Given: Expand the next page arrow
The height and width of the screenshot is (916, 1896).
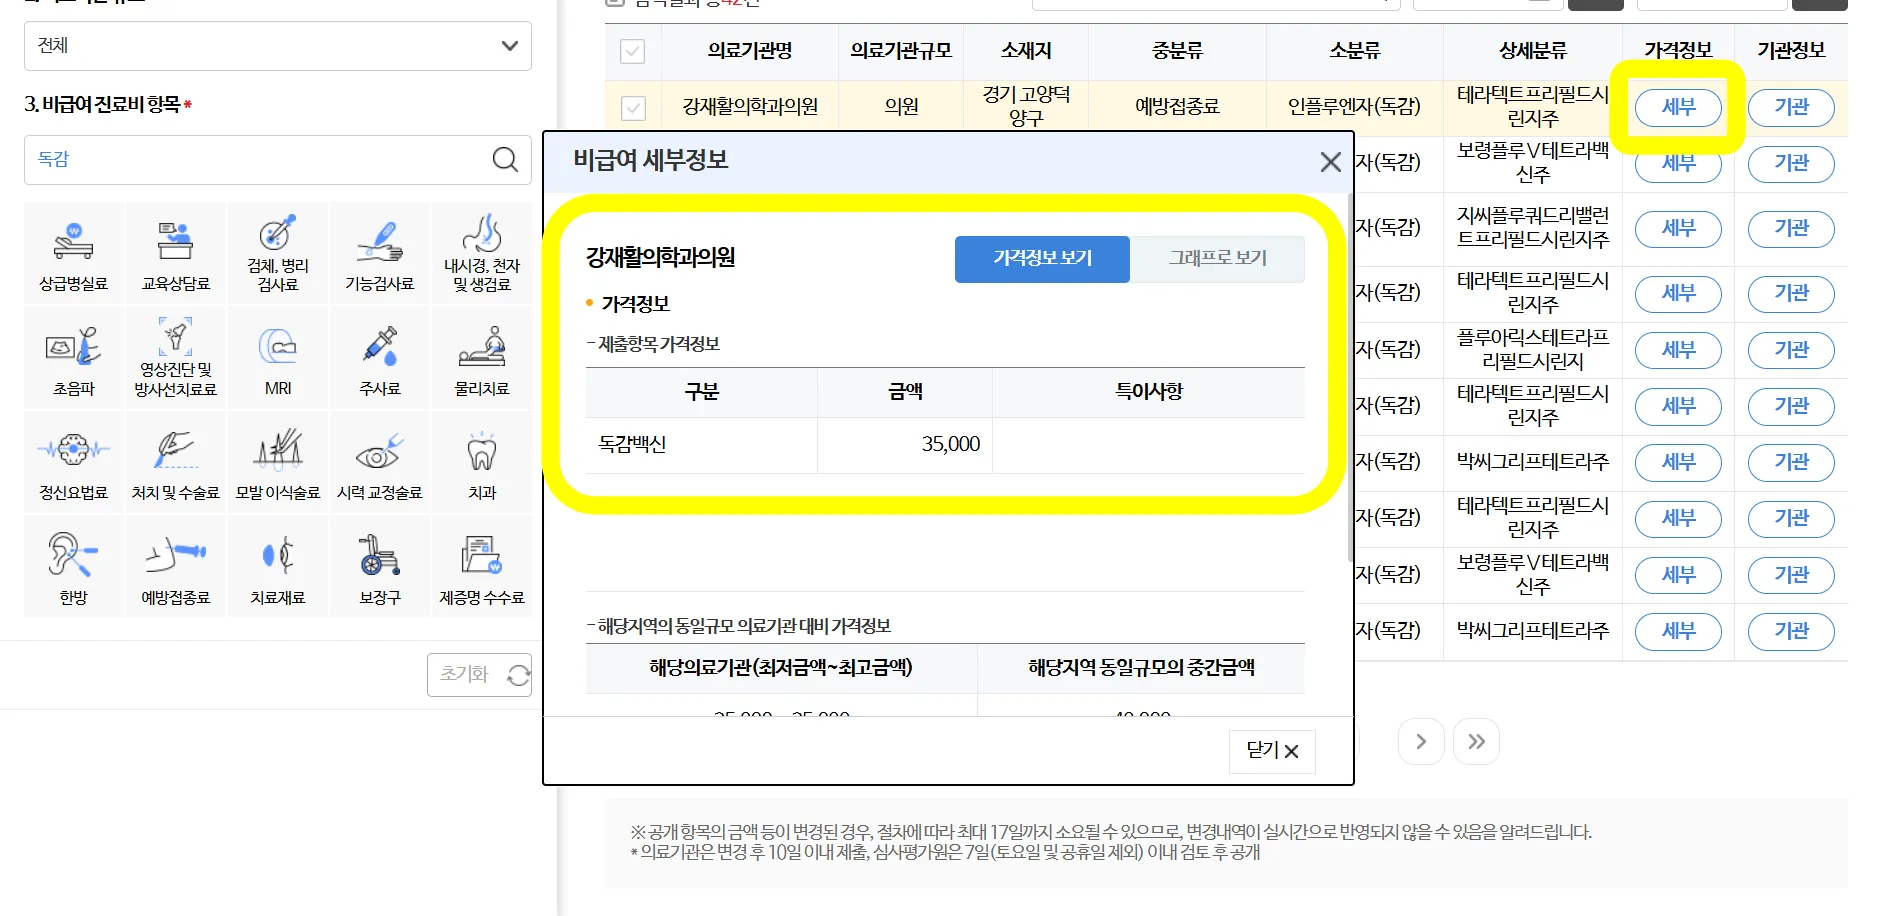Looking at the screenshot, I should 1421,741.
